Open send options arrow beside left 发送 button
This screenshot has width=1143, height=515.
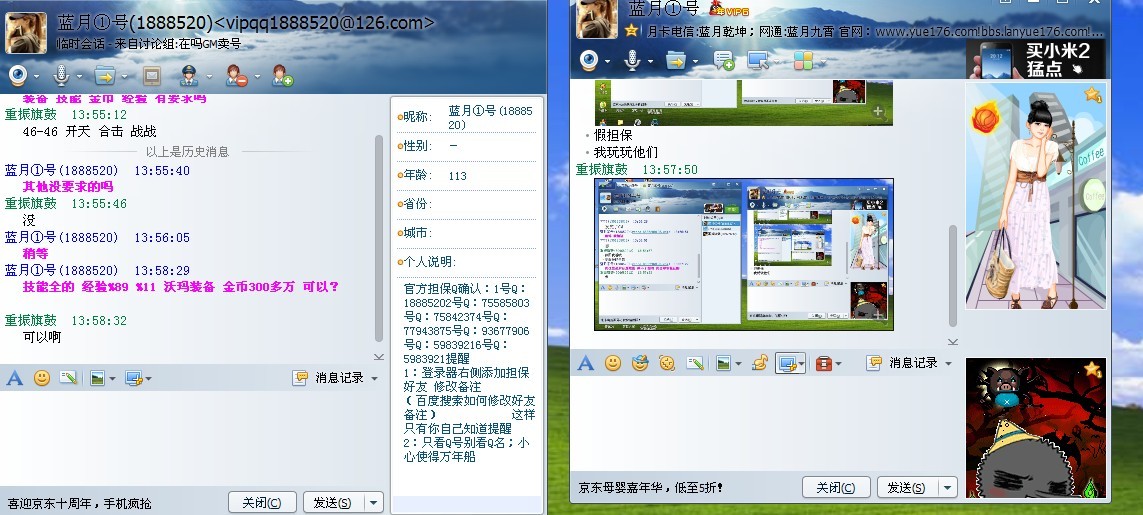(373, 503)
